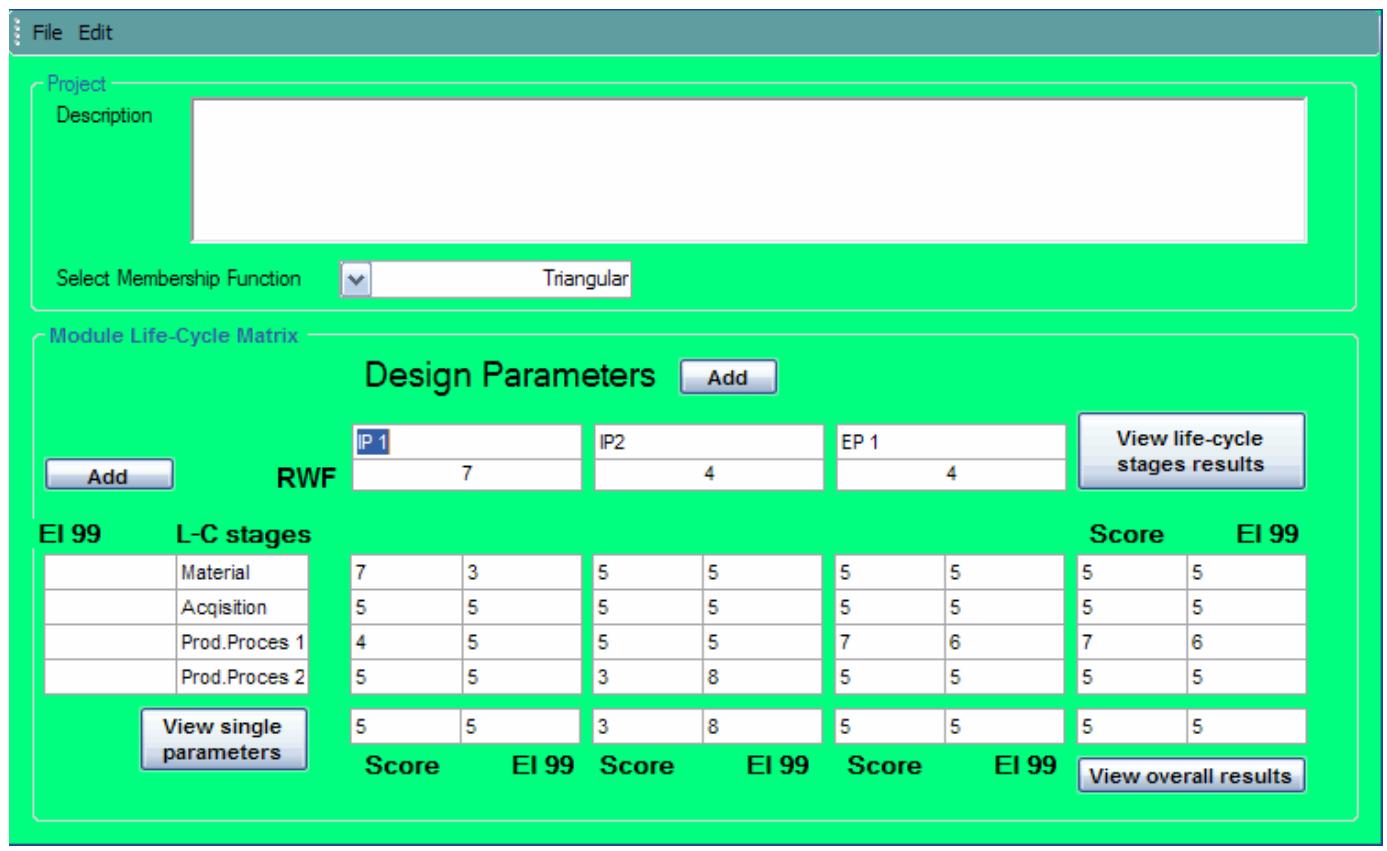Click the empty EI 99 cell beside Material

110,575
